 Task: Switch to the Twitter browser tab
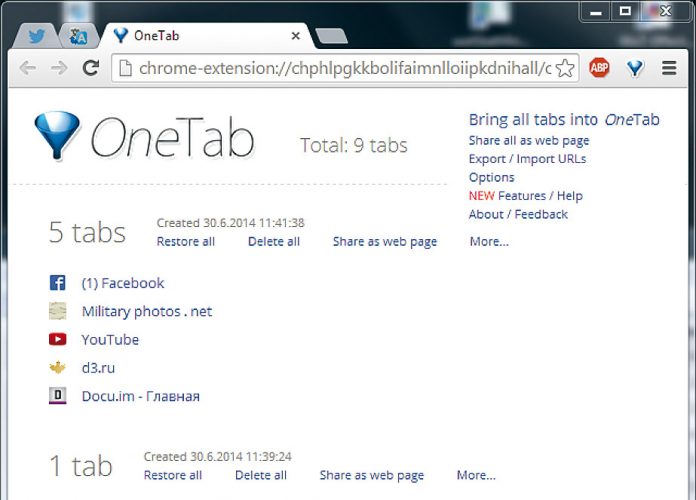click(x=37, y=36)
